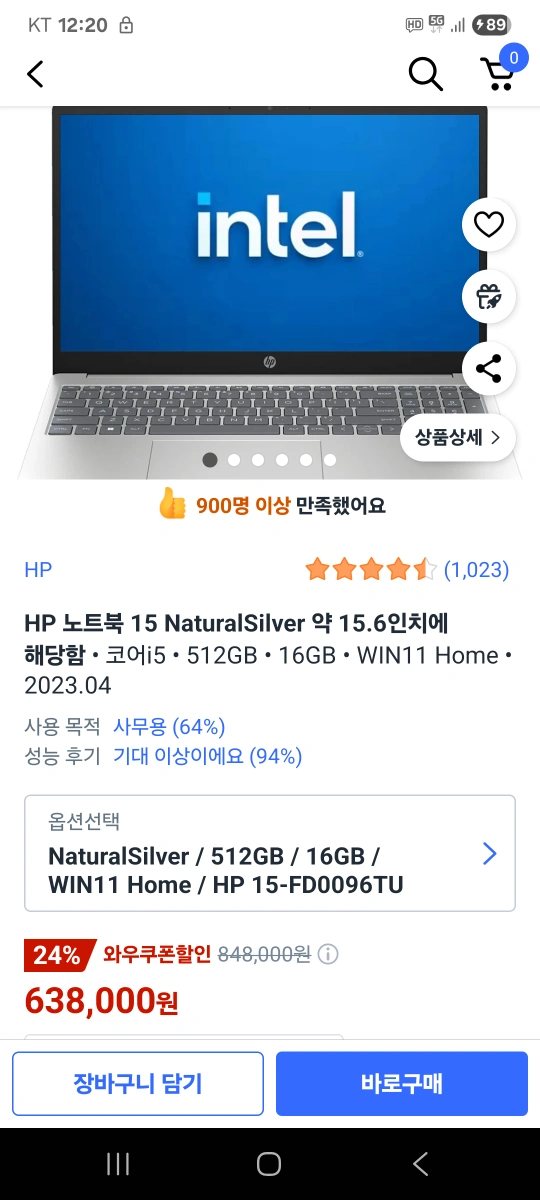
Task: Expand the 옵션선택 option selector
Action: click(x=270, y=853)
